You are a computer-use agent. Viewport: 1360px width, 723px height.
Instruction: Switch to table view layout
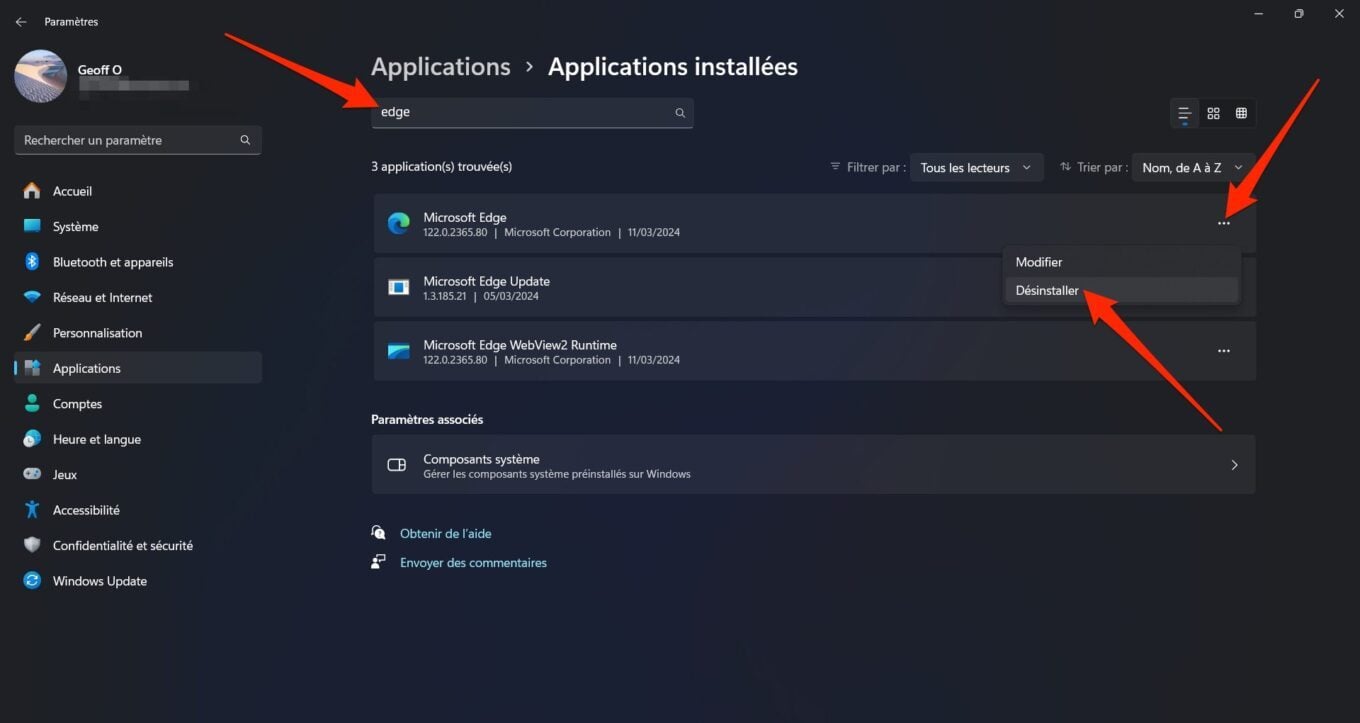(1241, 113)
